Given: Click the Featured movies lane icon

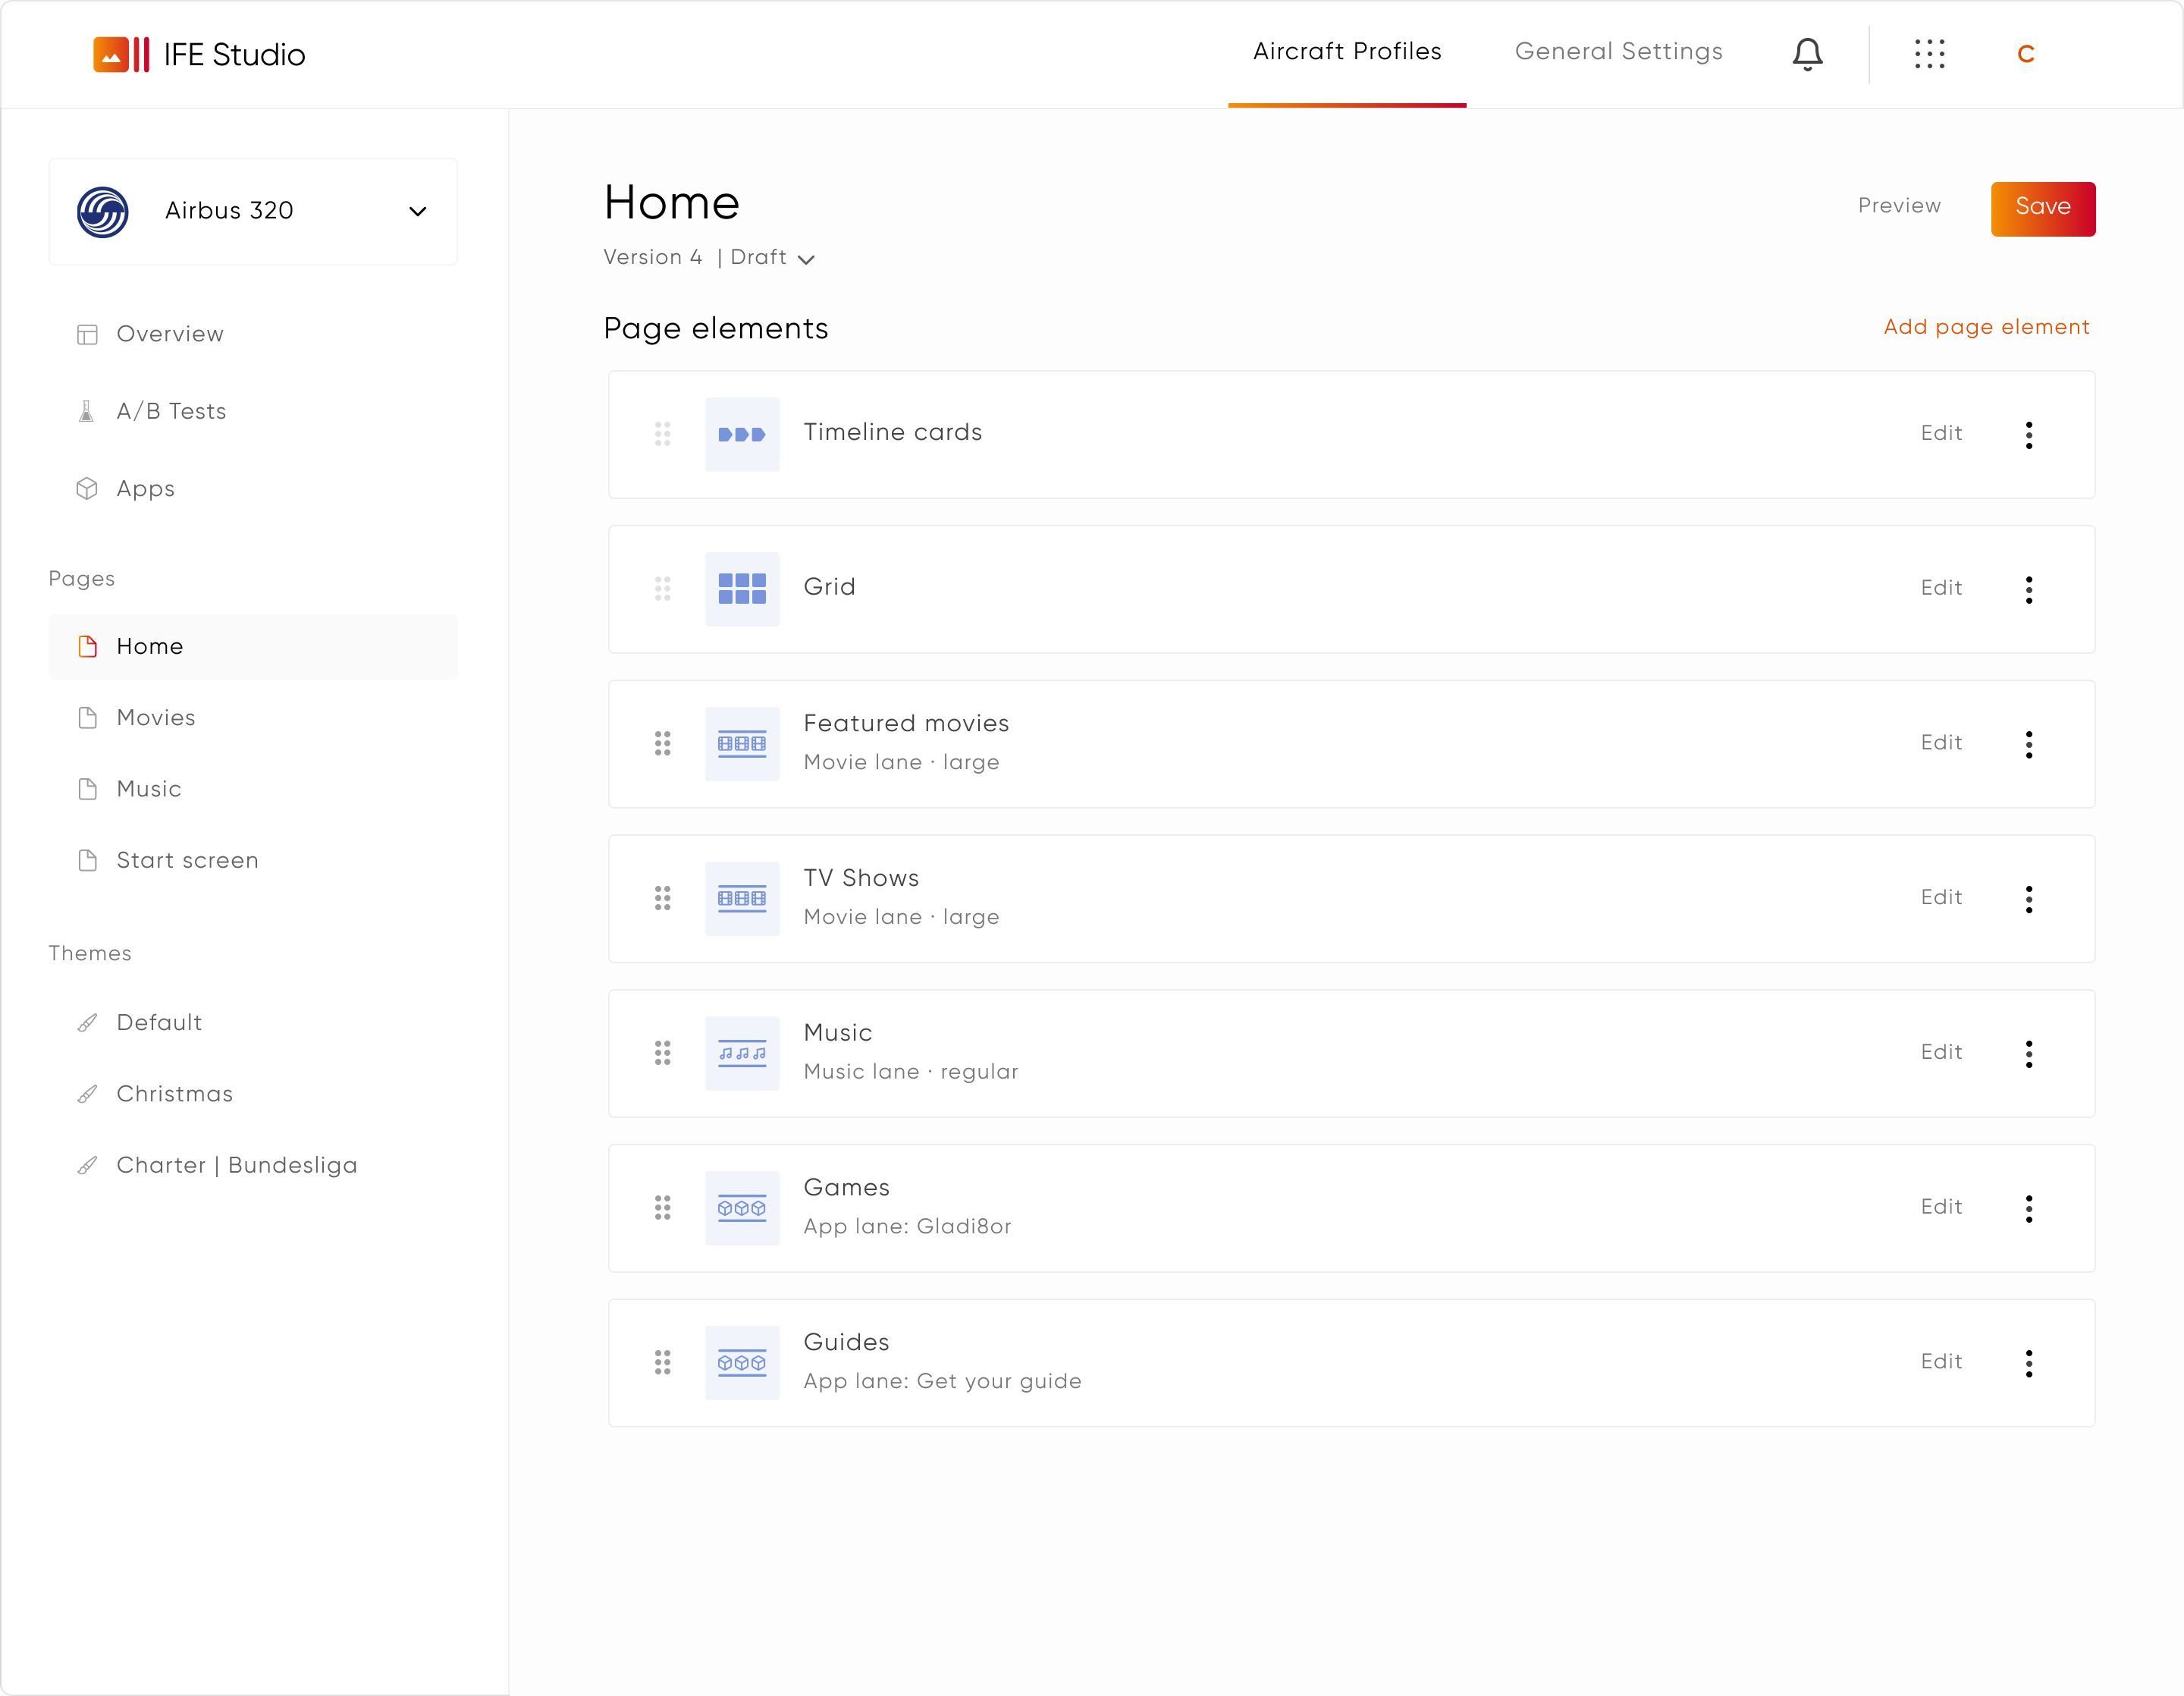Looking at the screenshot, I should click(x=742, y=744).
